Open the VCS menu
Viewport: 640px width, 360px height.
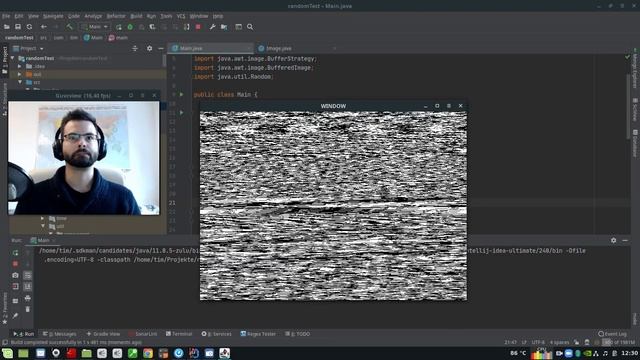(x=181, y=16)
